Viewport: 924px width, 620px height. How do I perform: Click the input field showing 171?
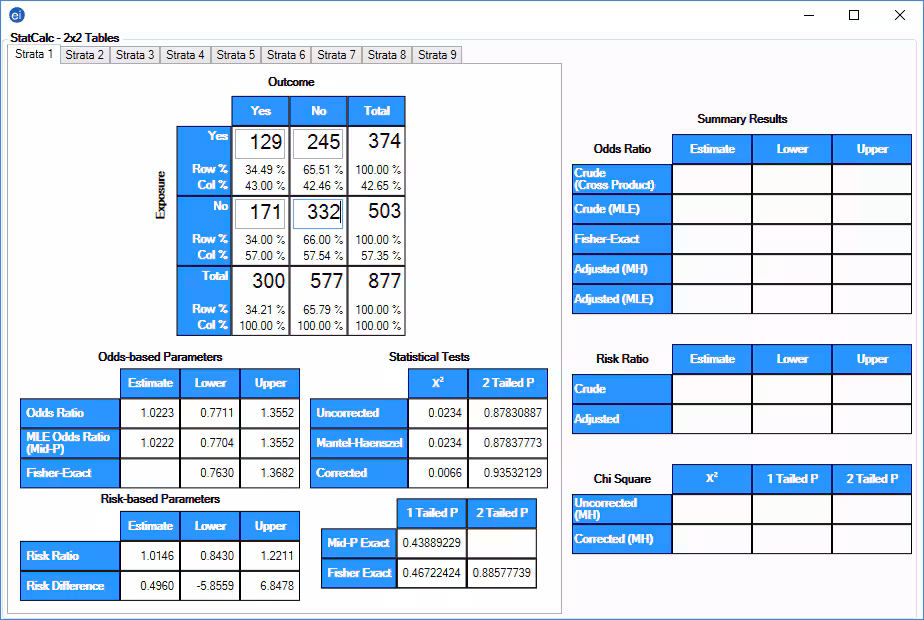pos(260,213)
